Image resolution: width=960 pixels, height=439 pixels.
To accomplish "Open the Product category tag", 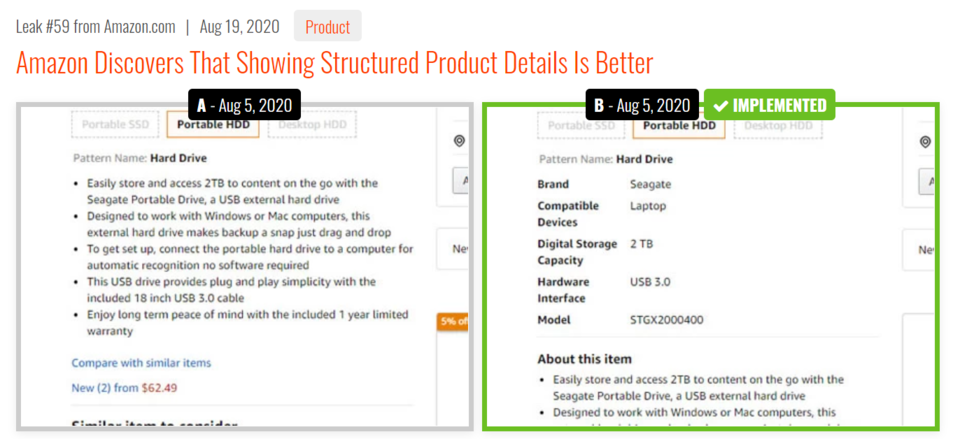I will coord(327,27).
